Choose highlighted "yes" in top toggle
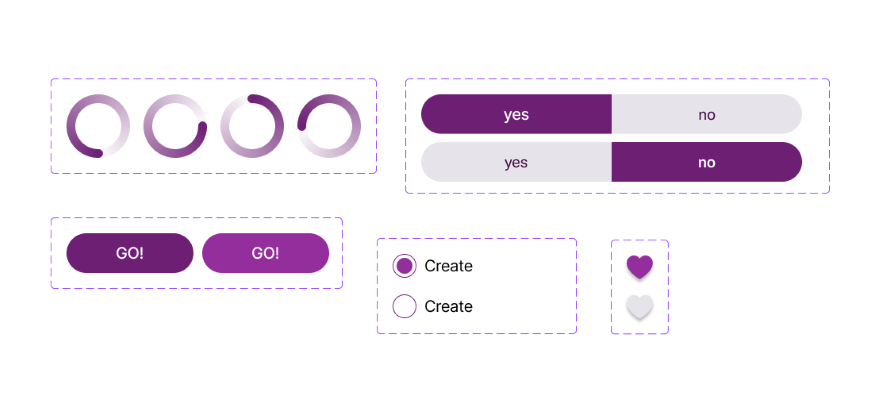The height and width of the screenshot is (412, 895). [x=516, y=114]
